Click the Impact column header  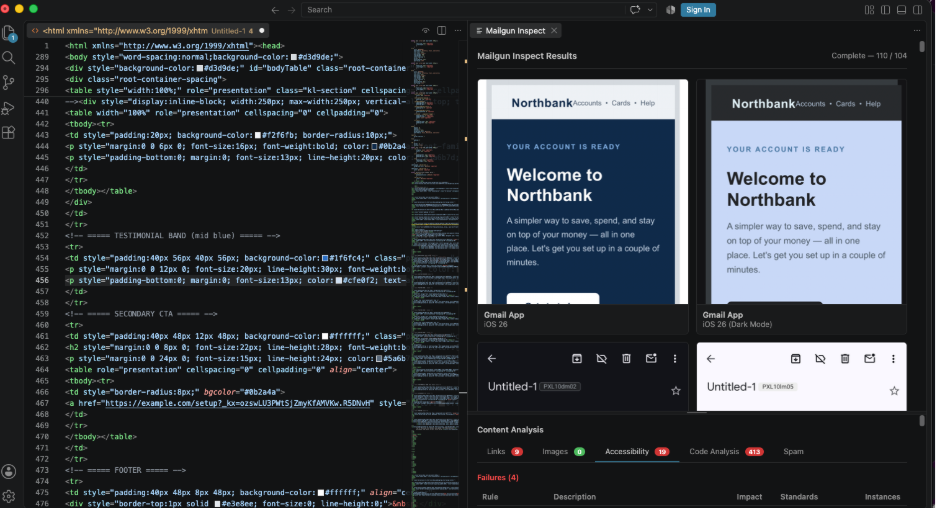click(749, 497)
